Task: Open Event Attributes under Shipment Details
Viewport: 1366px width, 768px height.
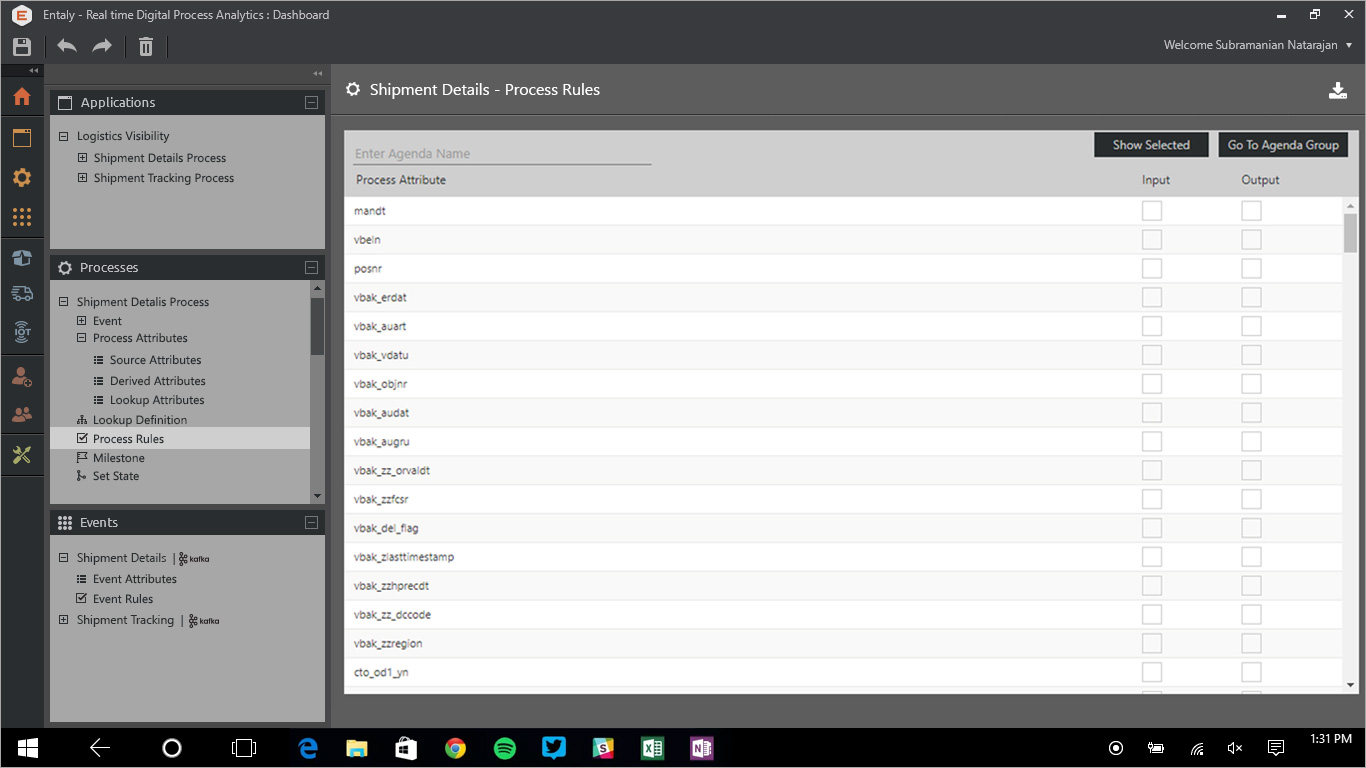Action: (x=134, y=579)
